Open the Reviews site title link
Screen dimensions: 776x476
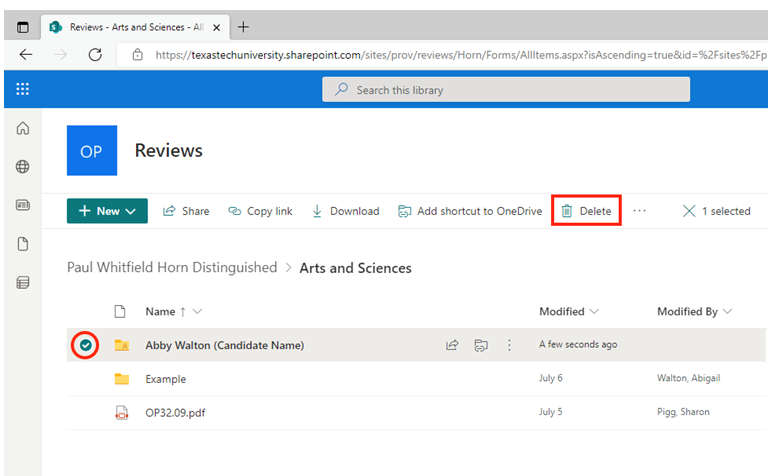pos(169,150)
